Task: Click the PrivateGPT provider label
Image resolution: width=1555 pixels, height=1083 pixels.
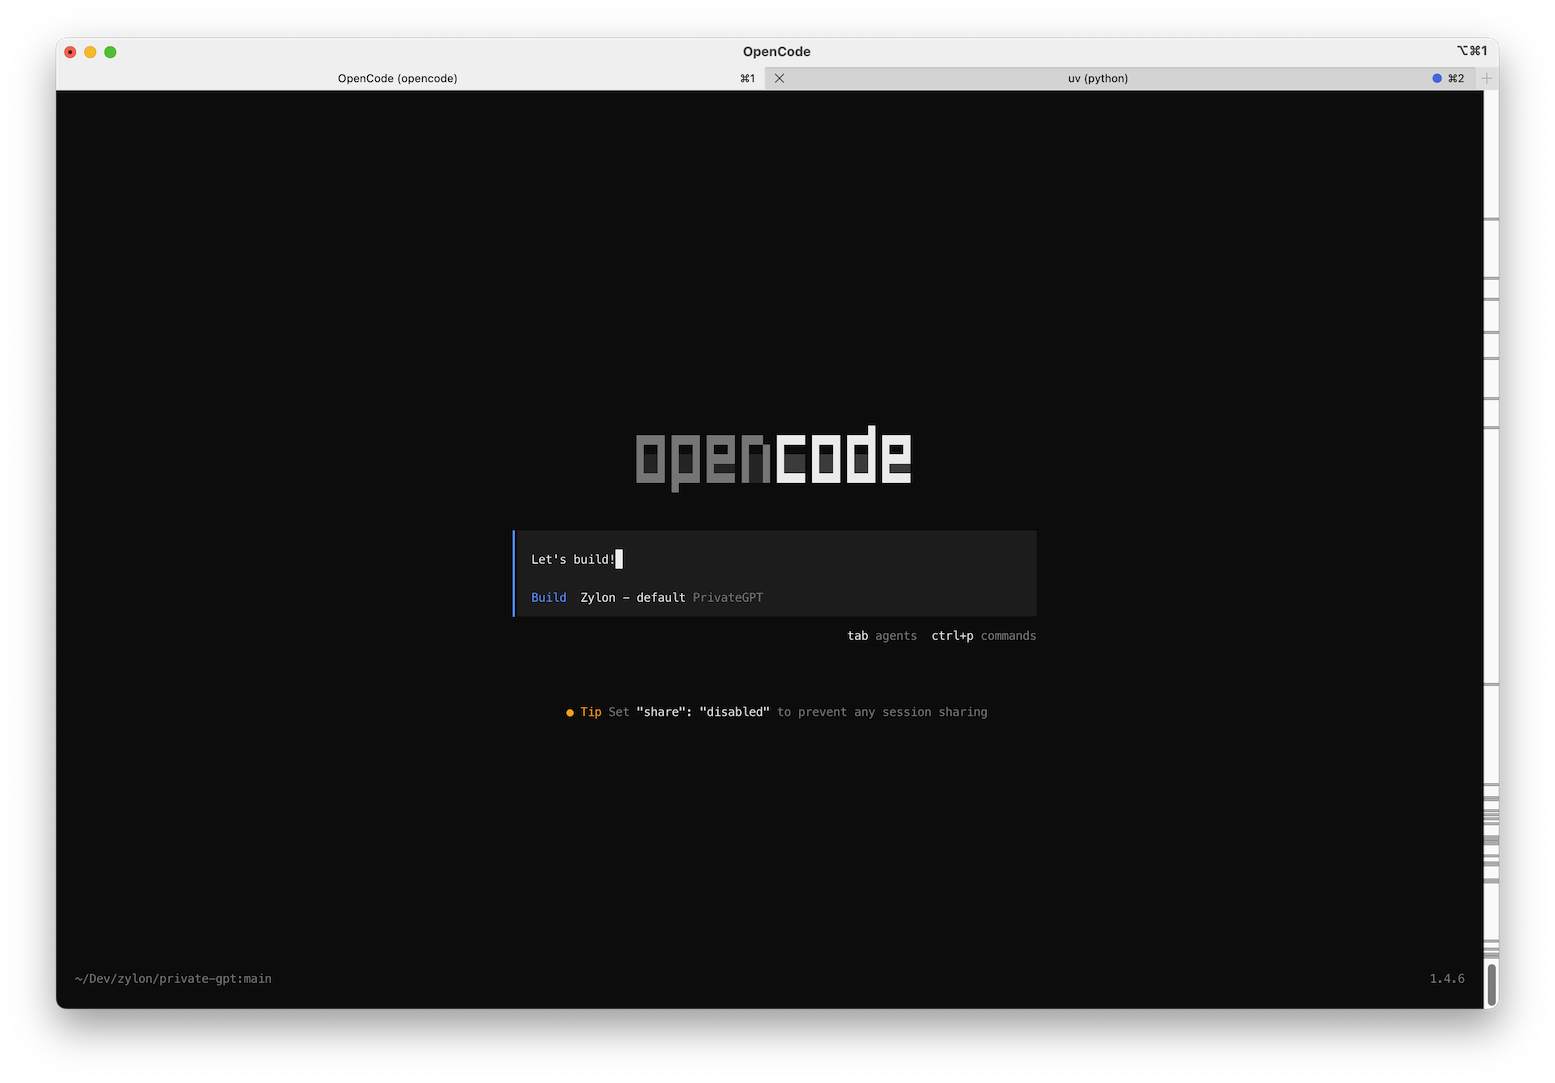Action: 728,597
